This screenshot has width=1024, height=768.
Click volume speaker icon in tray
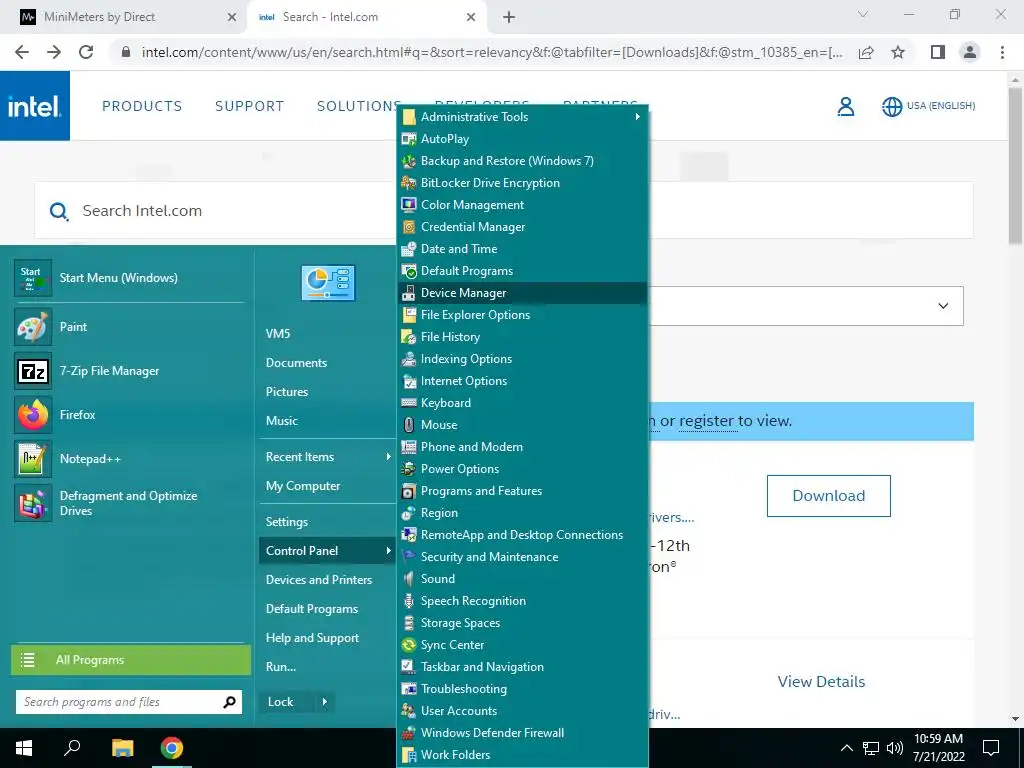coord(895,748)
